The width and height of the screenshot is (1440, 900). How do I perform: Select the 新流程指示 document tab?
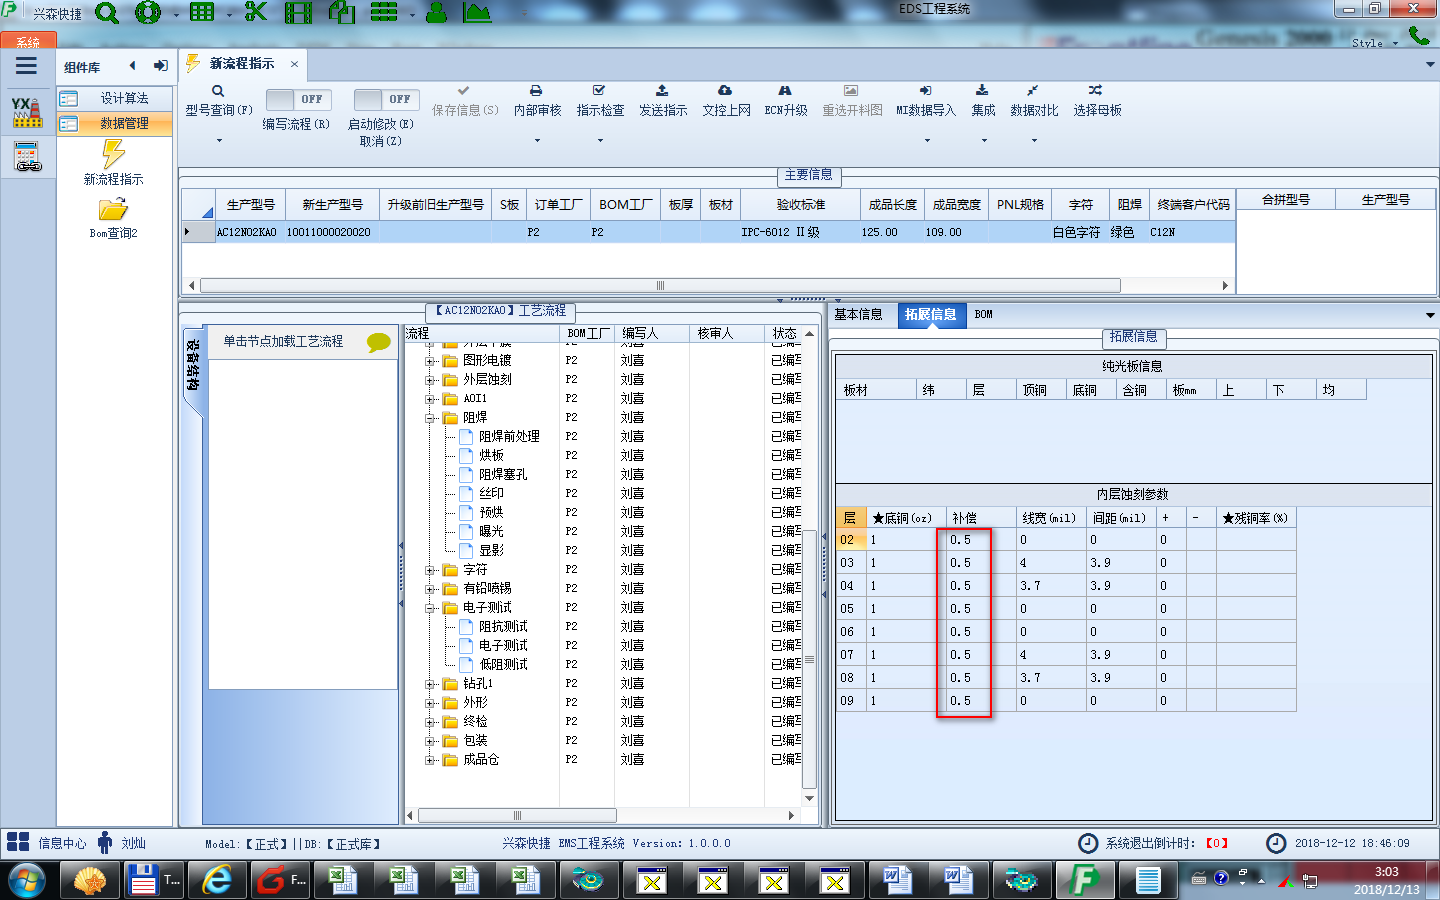point(242,63)
